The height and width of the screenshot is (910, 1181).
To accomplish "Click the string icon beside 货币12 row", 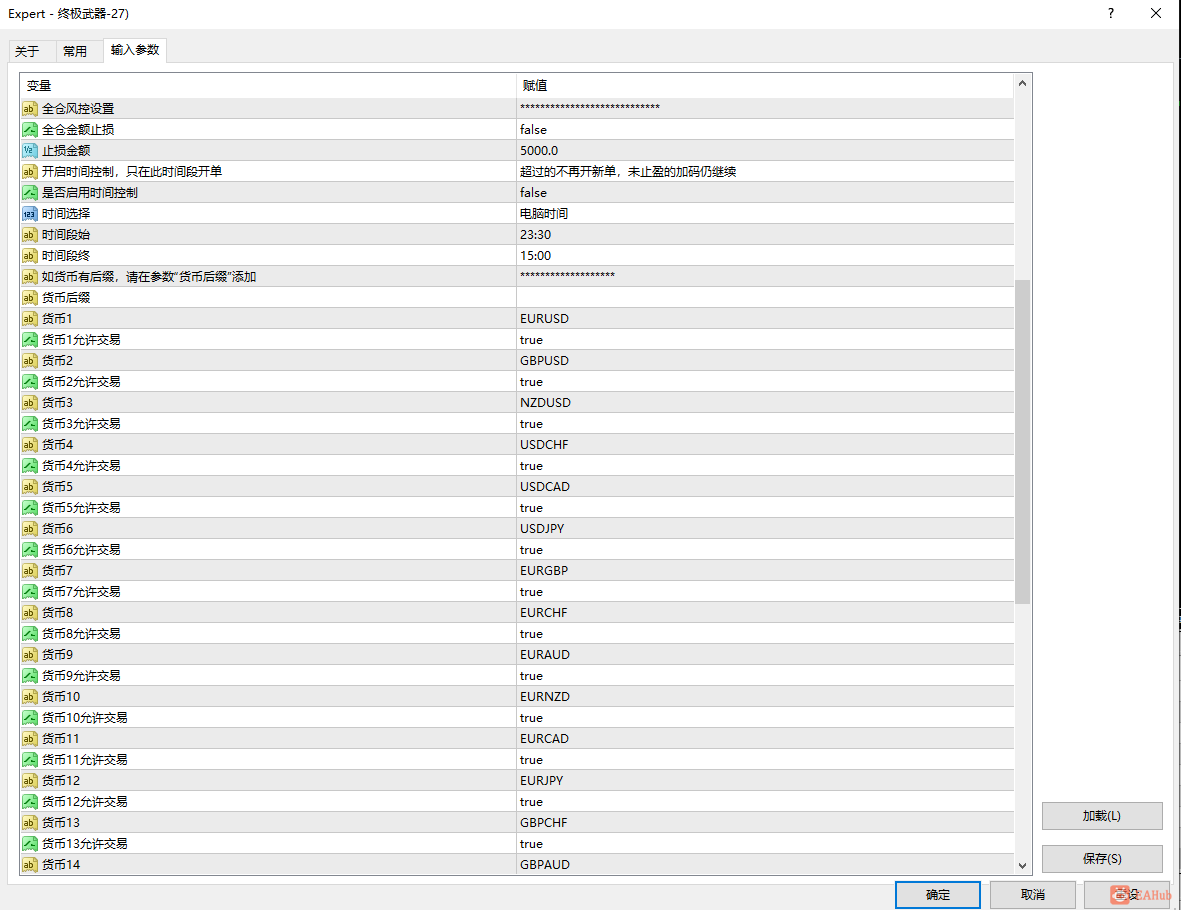I will click(29, 781).
